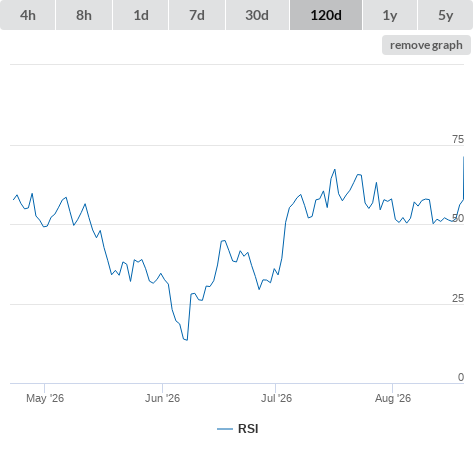The height and width of the screenshot is (455, 474).
Task: Select the 4h time range tab
Action: point(28,15)
